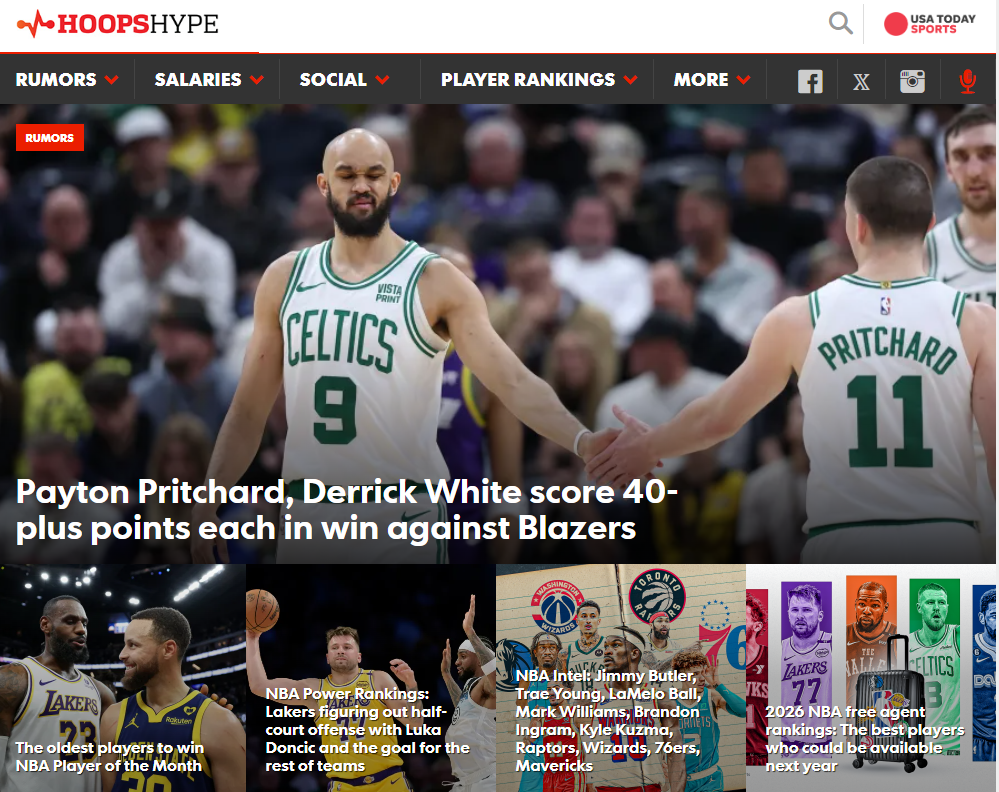Expand the Social dropdown arrow
Screen dimensions: 999x792
point(382,80)
